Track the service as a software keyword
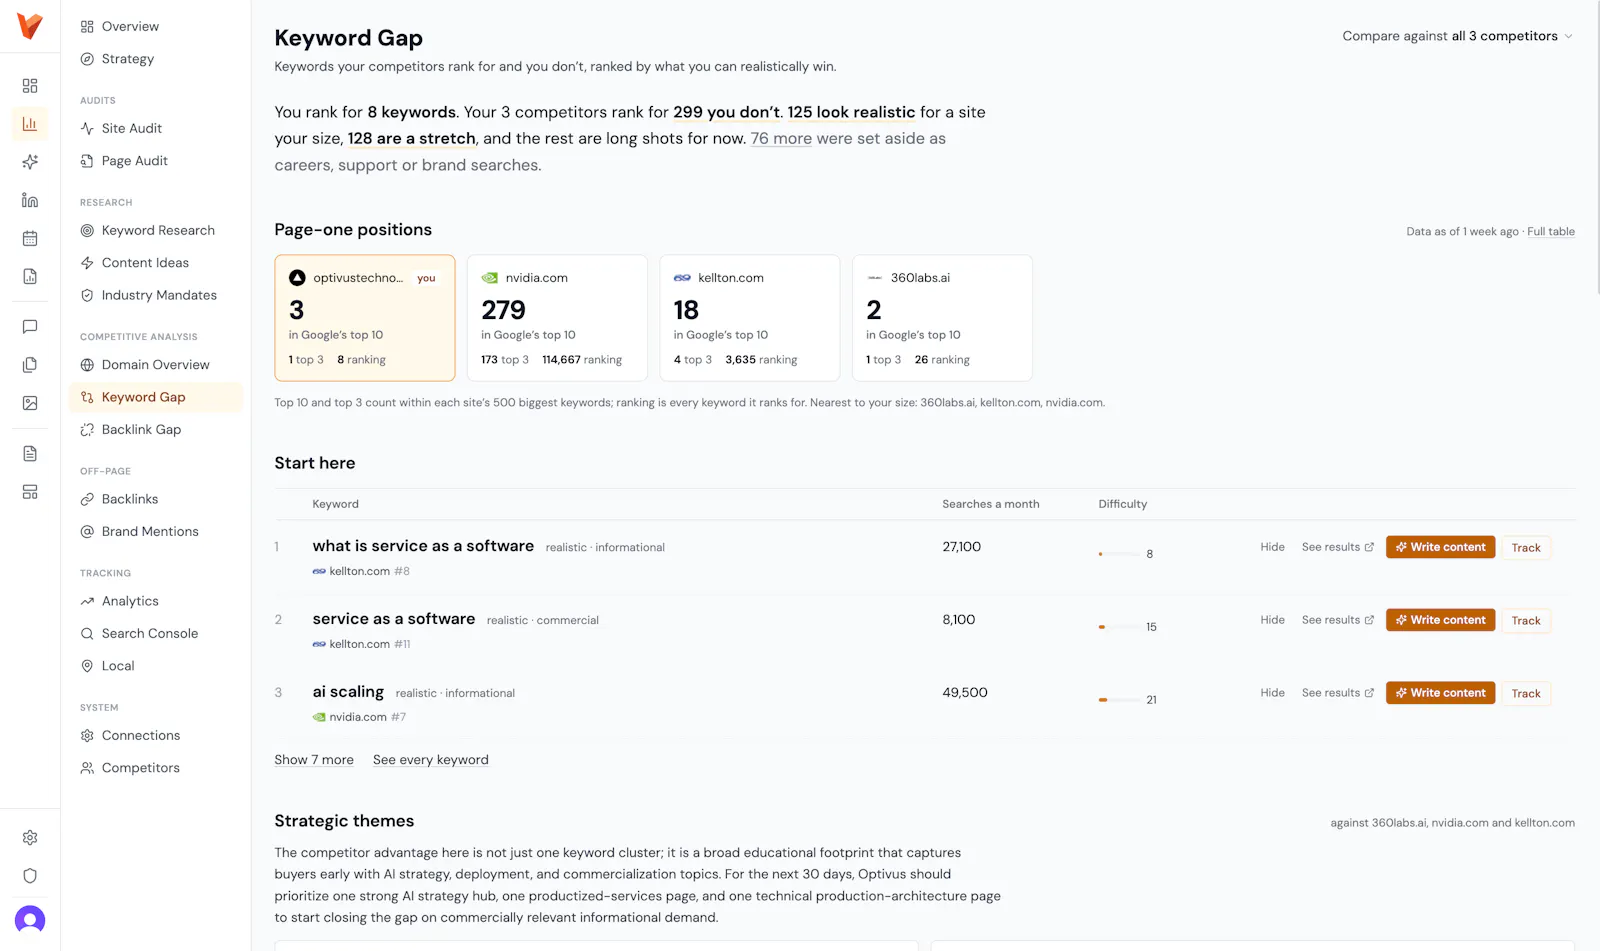Viewport: 1600px width, 951px height. point(1526,621)
